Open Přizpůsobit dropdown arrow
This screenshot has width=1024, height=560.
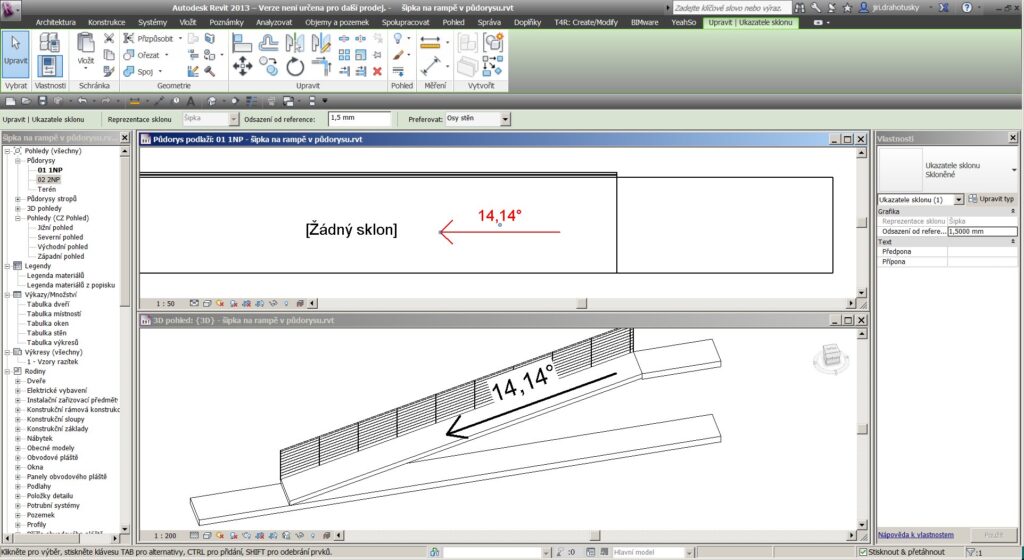(180, 39)
